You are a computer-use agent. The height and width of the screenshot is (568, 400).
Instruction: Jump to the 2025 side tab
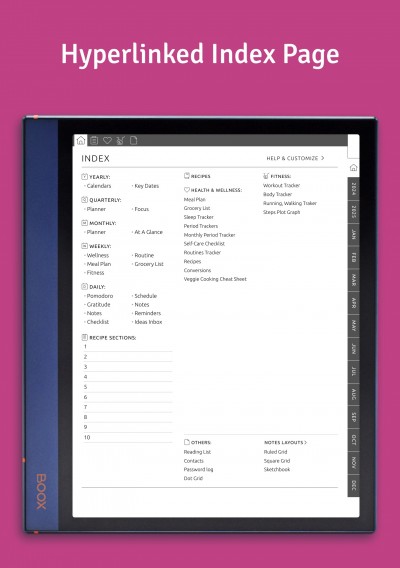[x=354, y=212]
